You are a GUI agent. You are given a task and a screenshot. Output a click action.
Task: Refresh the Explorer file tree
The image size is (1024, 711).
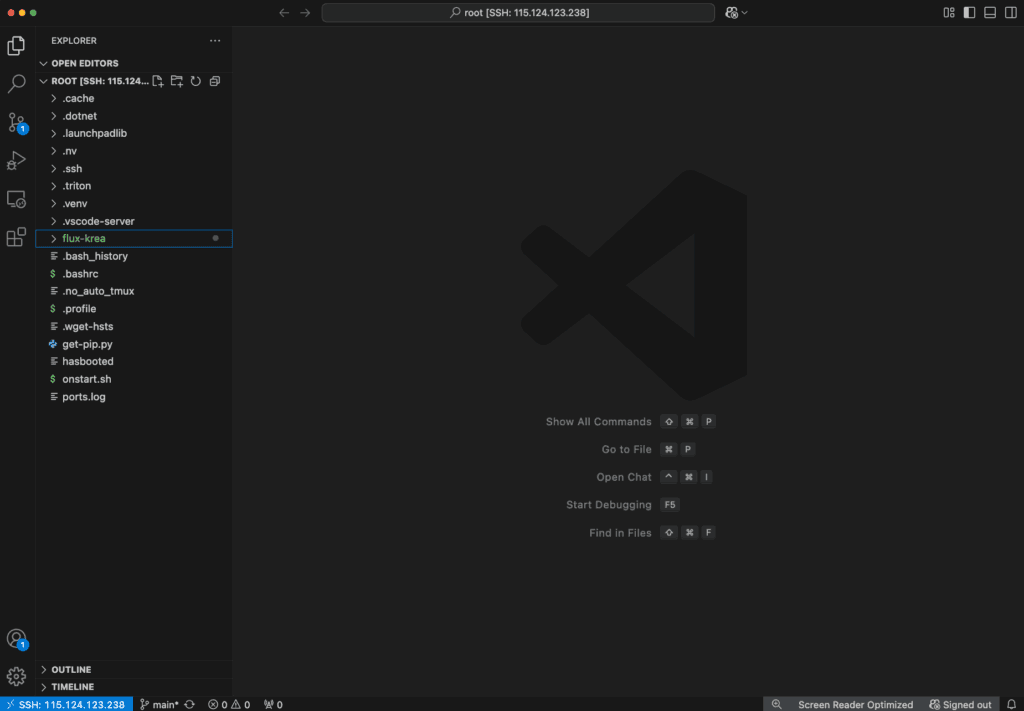(x=196, y=81)
